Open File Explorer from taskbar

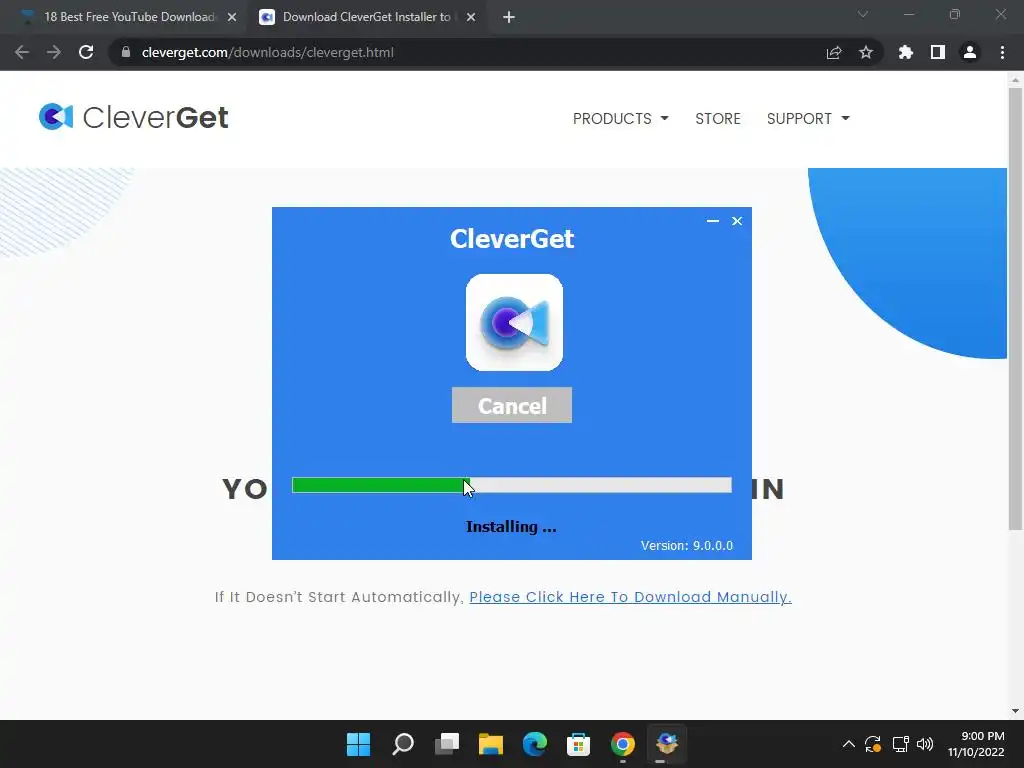[x=490, y=744]
